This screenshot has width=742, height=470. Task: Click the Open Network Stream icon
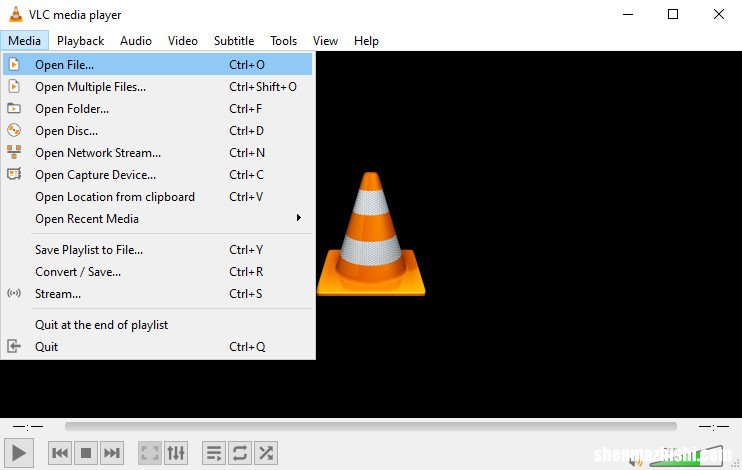(14, 152)
